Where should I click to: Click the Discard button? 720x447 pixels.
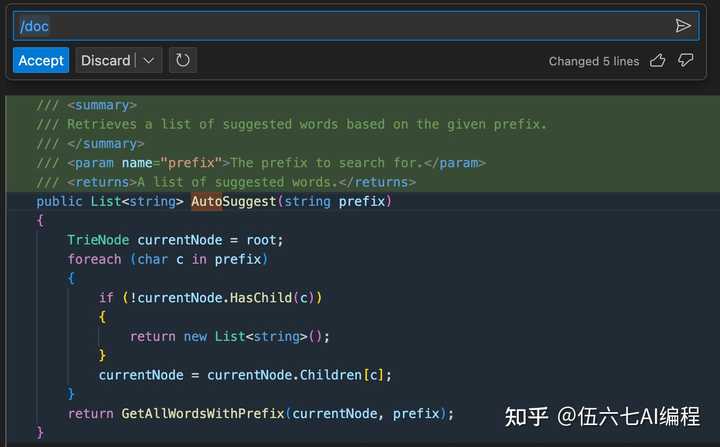(x=106, y=60)
